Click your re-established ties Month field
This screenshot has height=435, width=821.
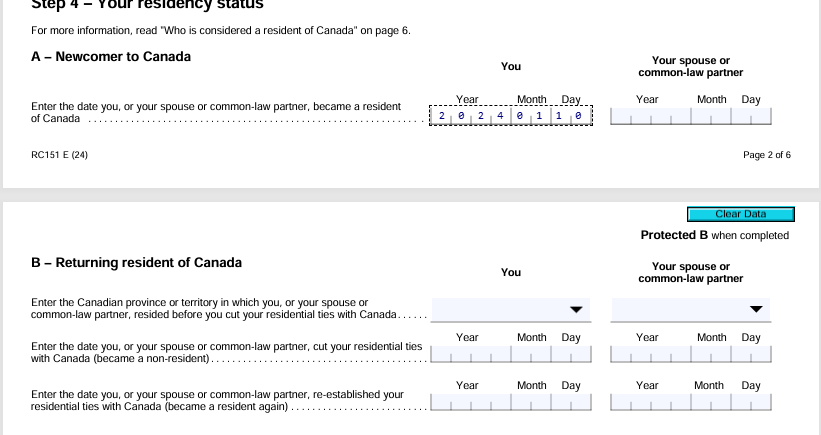point(529,403)
